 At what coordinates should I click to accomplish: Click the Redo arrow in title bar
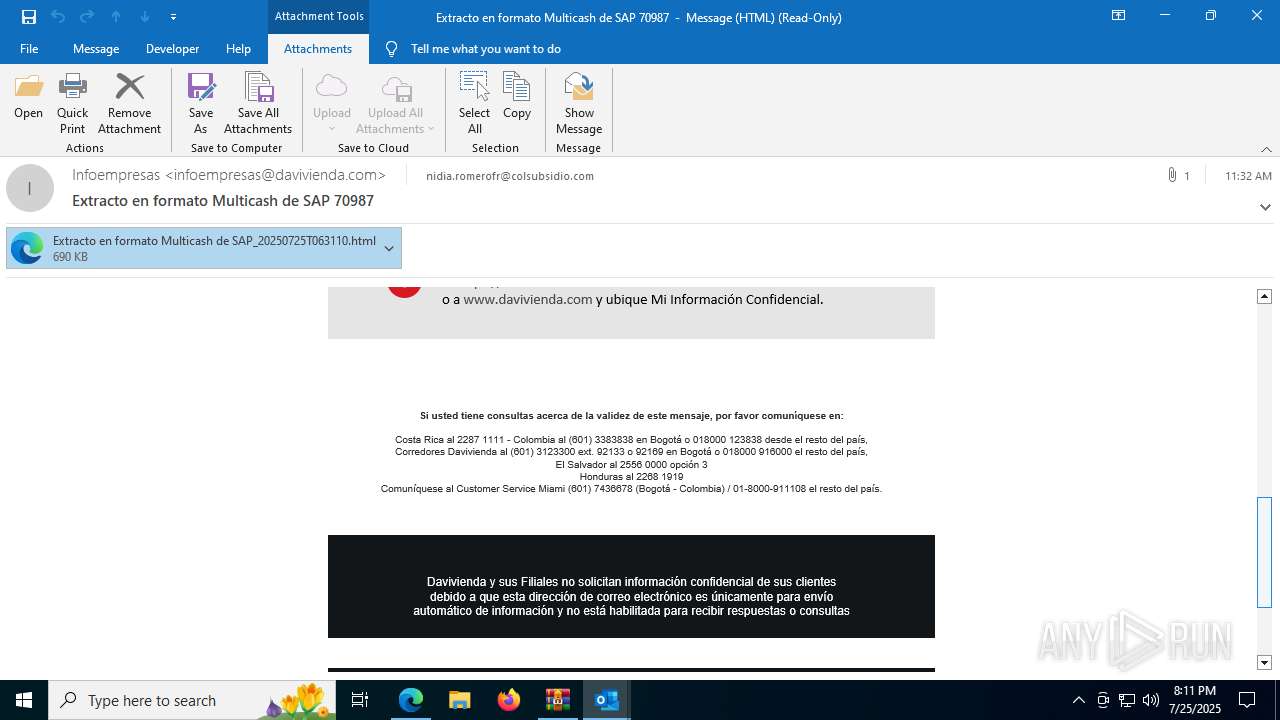(x=87, y=17)
